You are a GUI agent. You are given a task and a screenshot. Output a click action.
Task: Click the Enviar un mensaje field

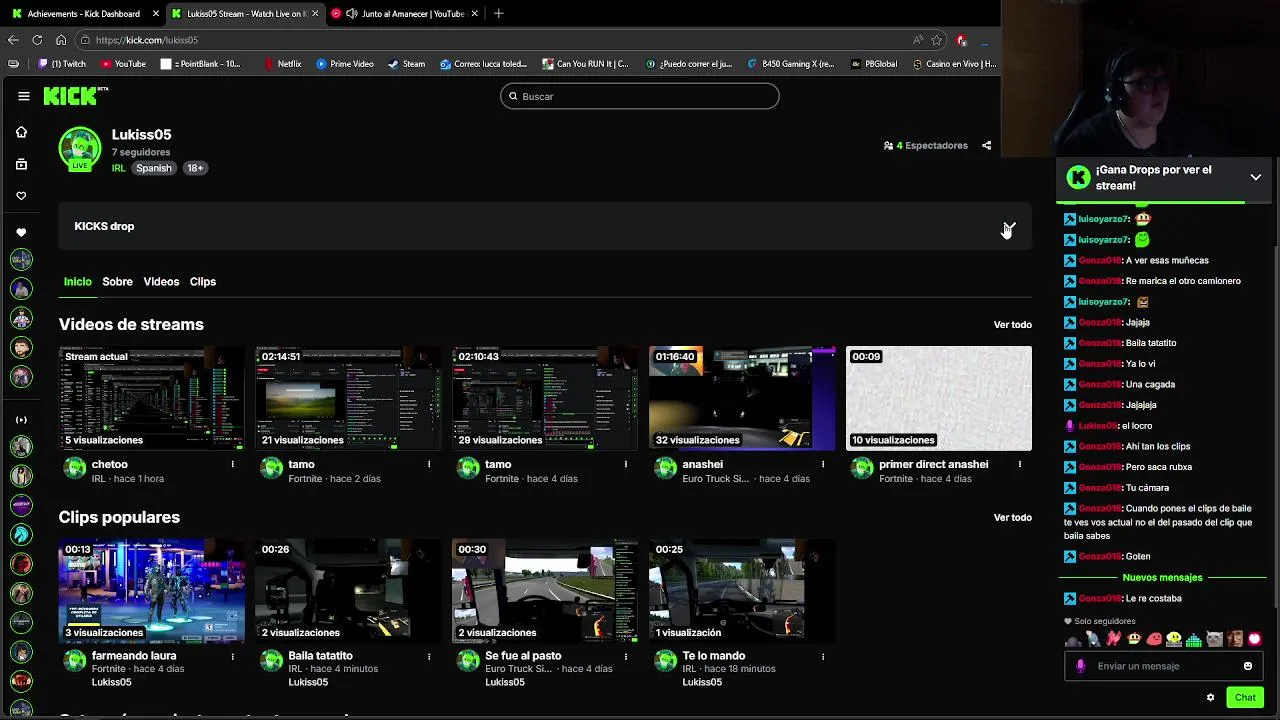pos(1165,666)
